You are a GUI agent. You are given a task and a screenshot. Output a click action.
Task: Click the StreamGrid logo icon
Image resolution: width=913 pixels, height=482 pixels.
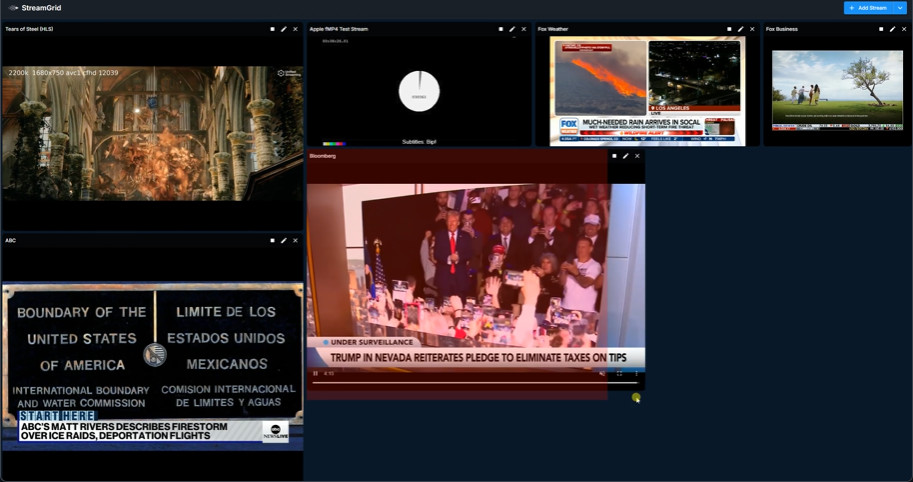coord(13,8)
